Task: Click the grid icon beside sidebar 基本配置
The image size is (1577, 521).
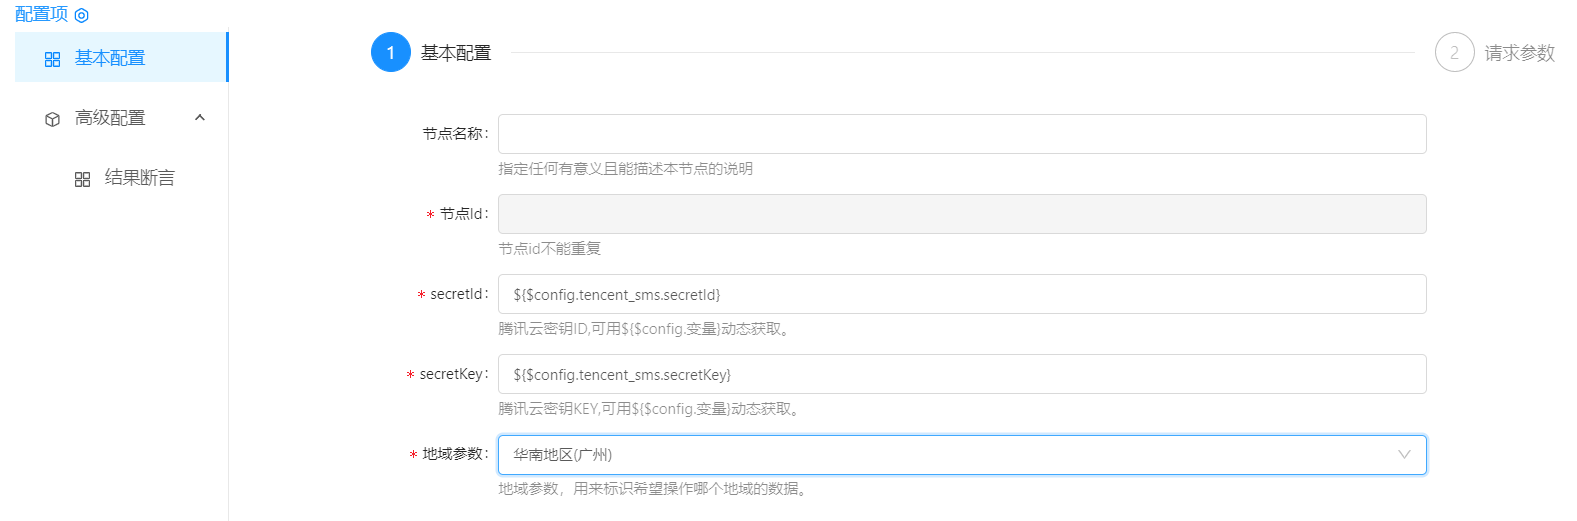Action: tap(53, 59)
